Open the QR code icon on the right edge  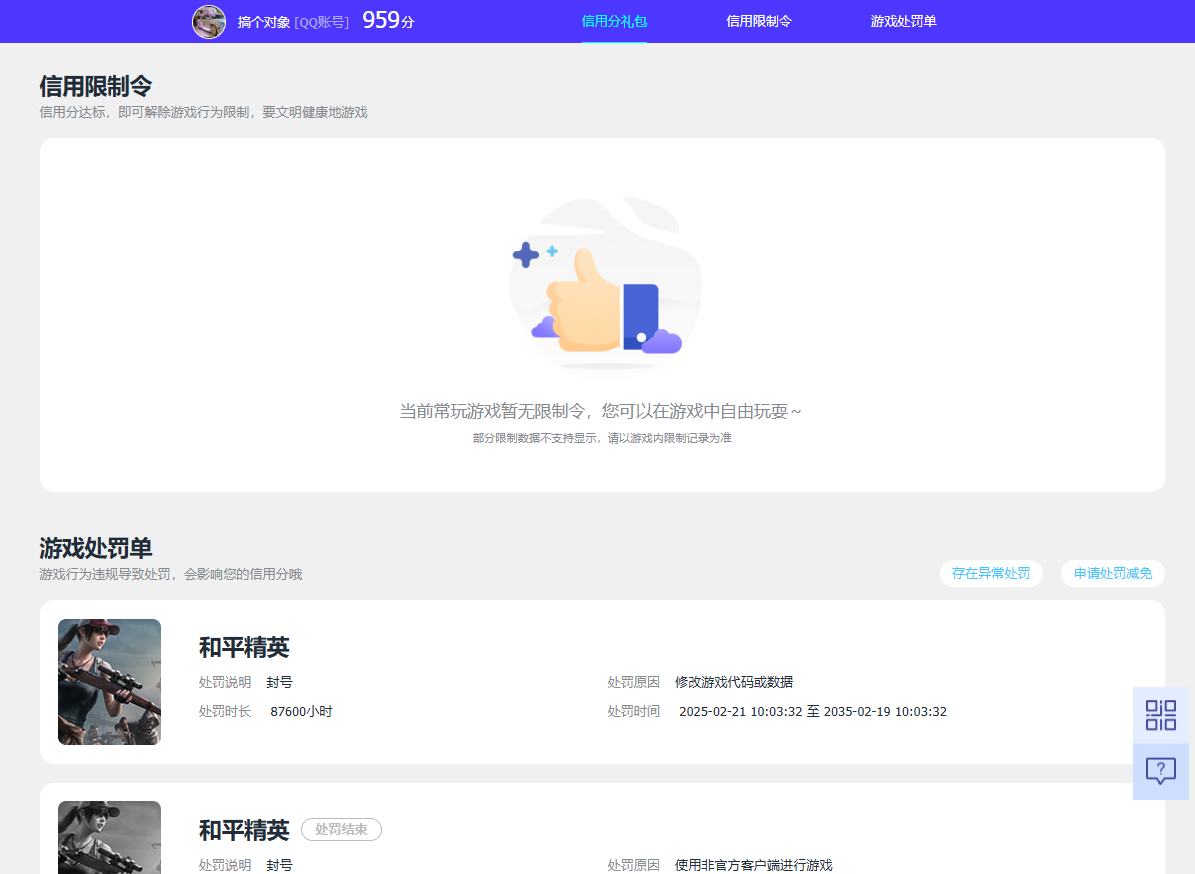click(1160, 715)
